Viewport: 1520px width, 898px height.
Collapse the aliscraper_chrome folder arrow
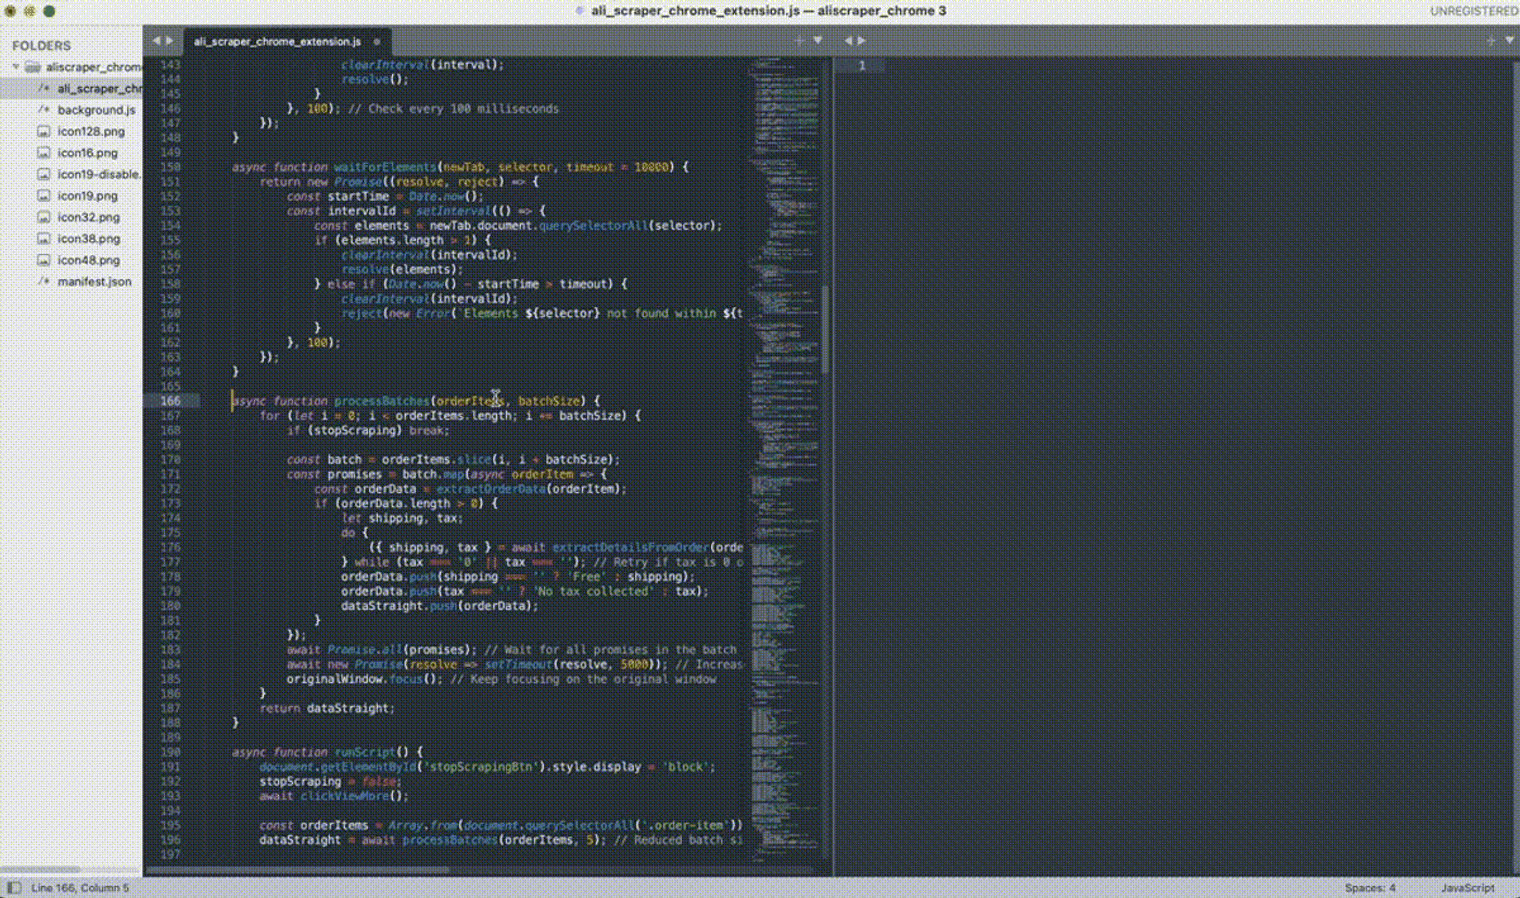tap(16, 67)
